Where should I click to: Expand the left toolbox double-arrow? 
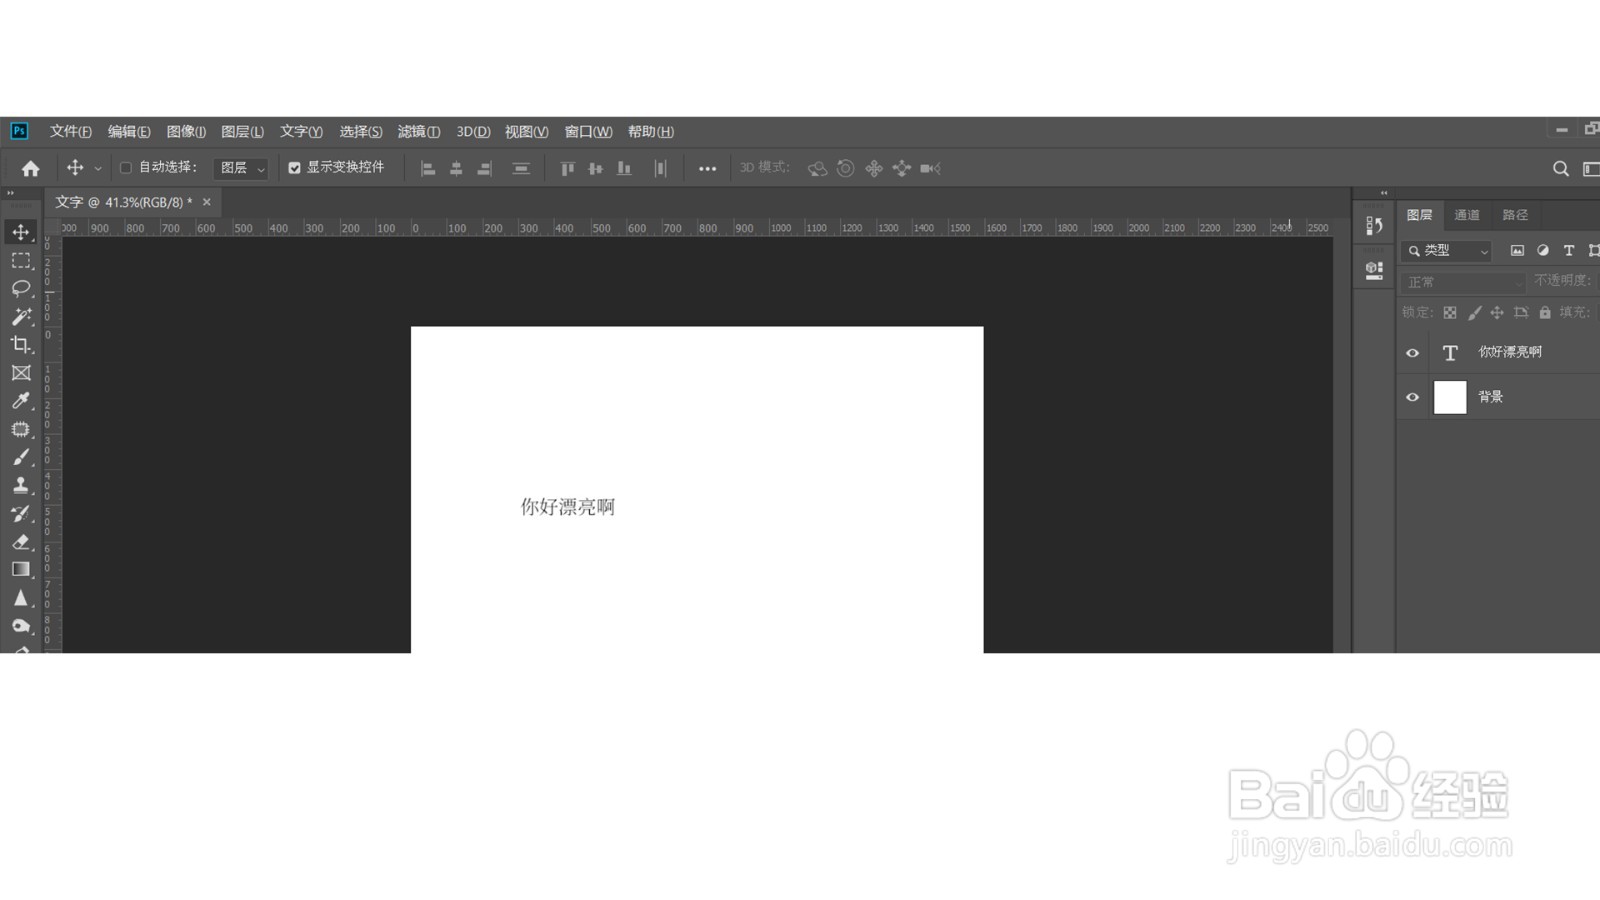pyautogui.click(x=11, y=193)
